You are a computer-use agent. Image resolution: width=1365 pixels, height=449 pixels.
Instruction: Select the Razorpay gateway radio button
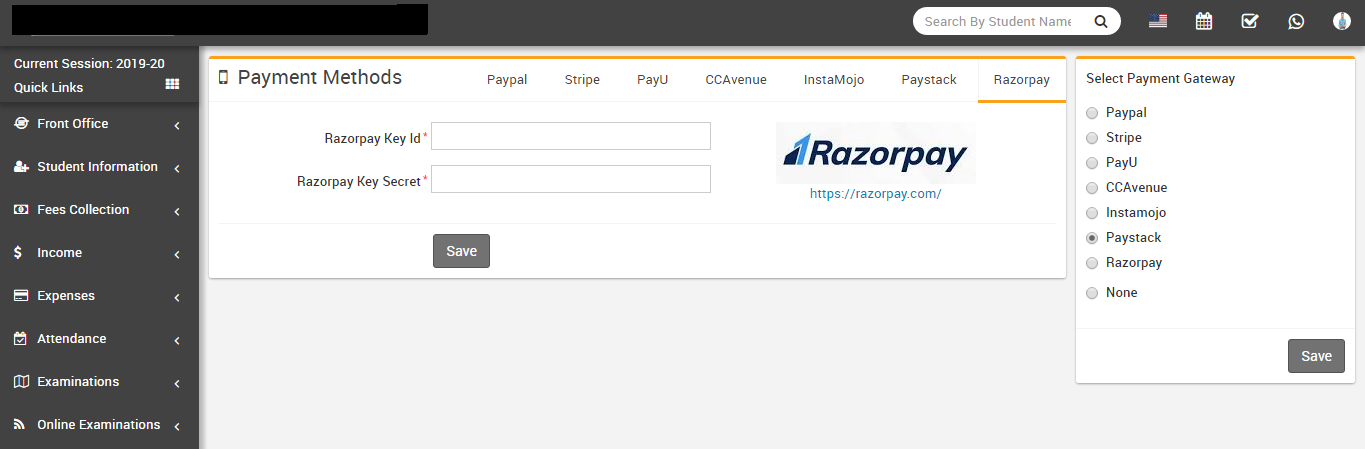click(1092, 263)
